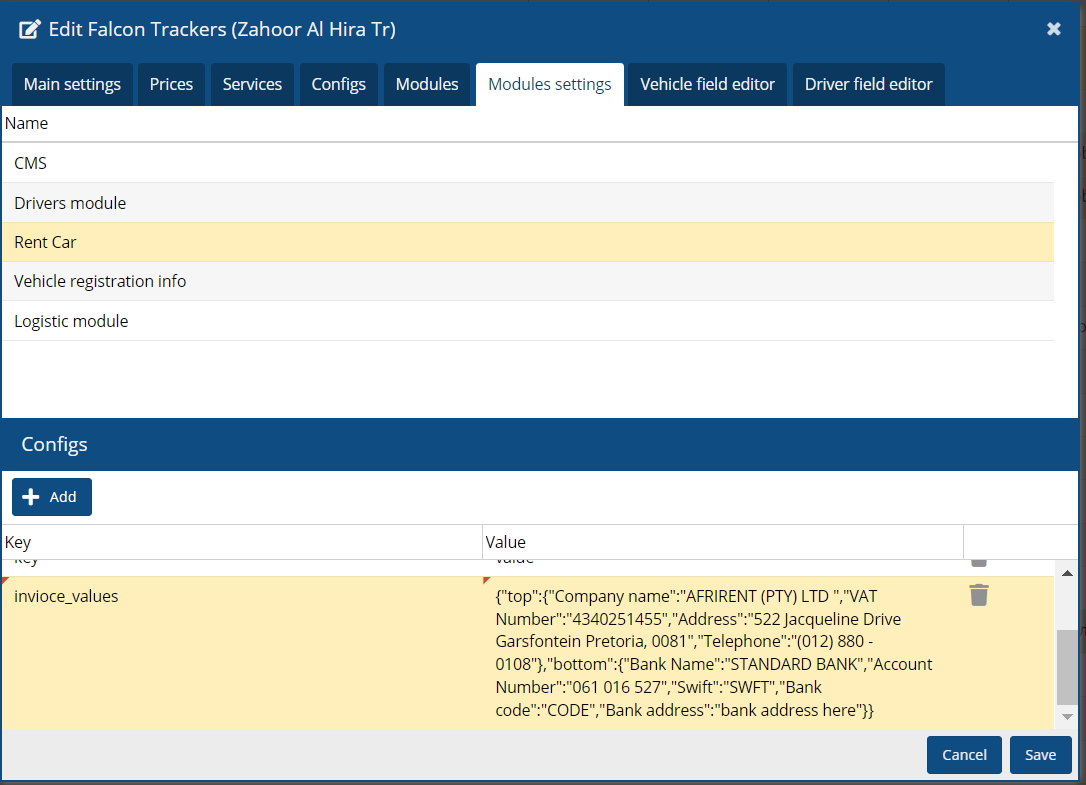This screenshot has width=1086, height=785.
Task: Delete the invioce_values config entry
Action: (x=979, y=596)
